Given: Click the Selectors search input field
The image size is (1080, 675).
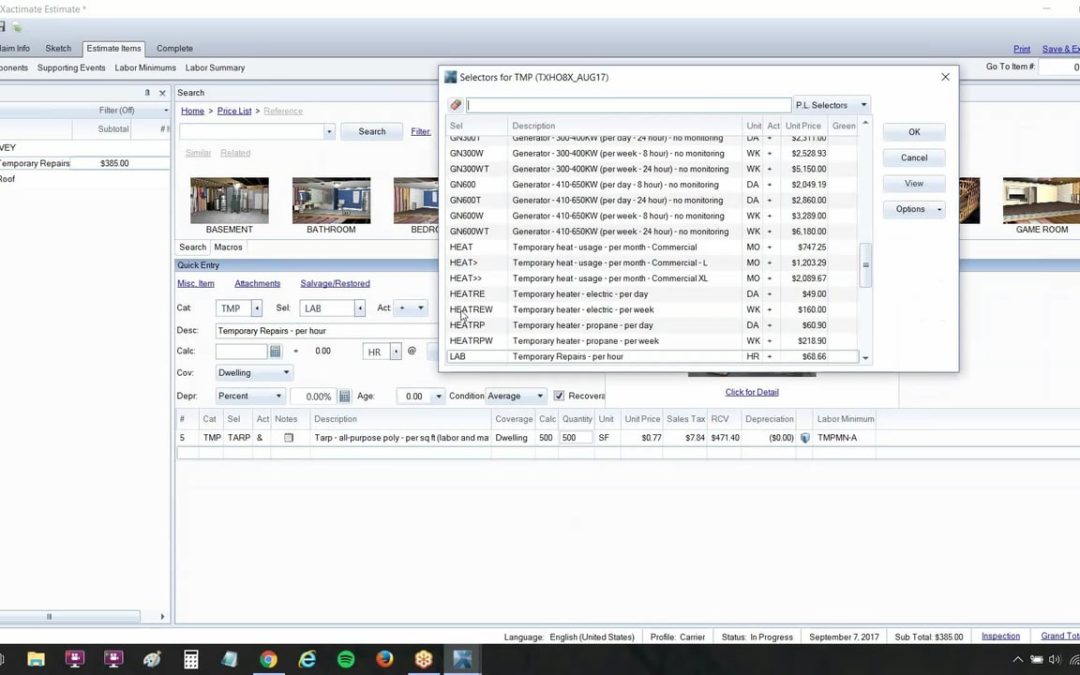Looking at the screenshot, I should [x=628, y=105].
